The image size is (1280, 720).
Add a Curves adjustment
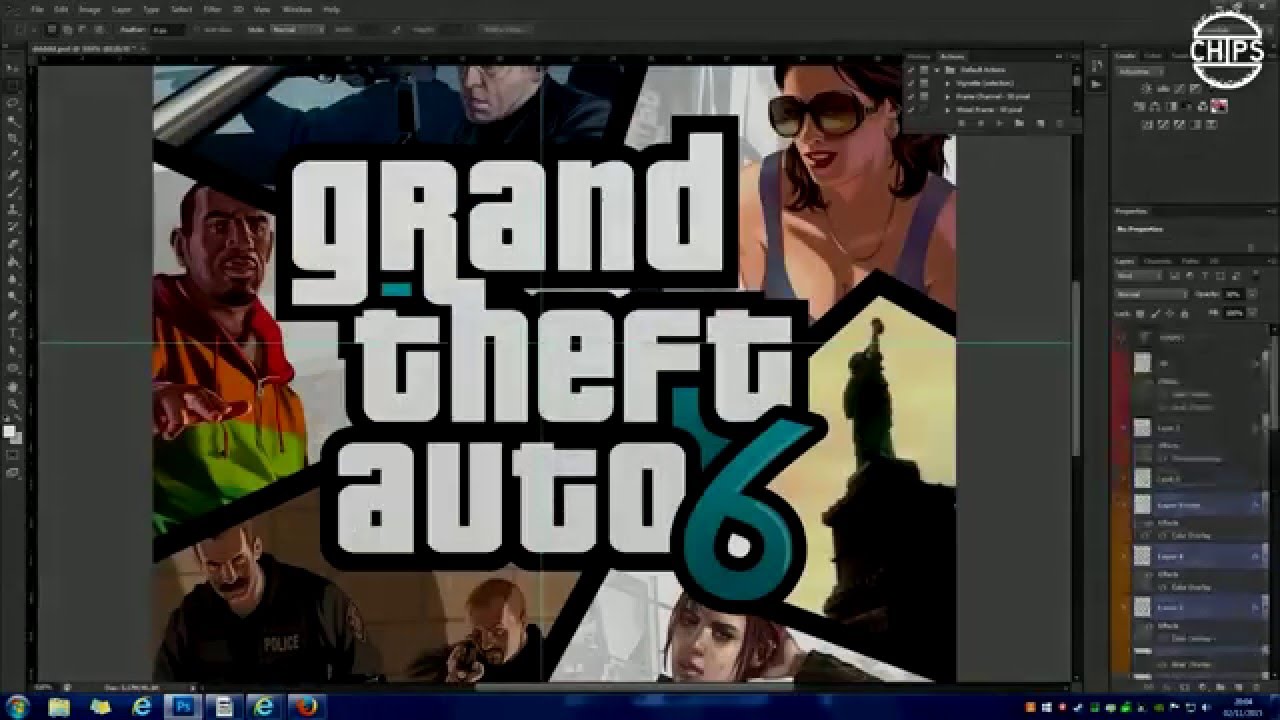(1179, 88)
